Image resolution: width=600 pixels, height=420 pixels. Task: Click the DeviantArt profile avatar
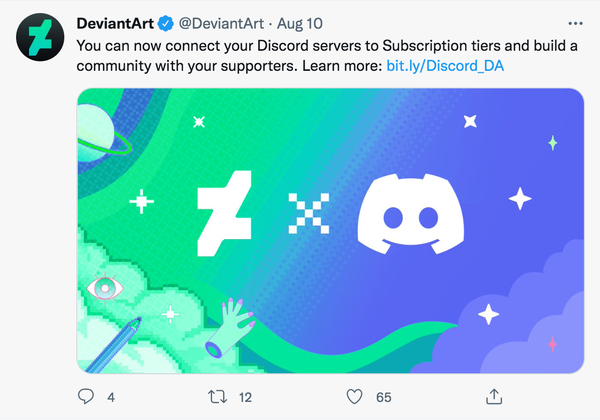[x=38, y=39]
